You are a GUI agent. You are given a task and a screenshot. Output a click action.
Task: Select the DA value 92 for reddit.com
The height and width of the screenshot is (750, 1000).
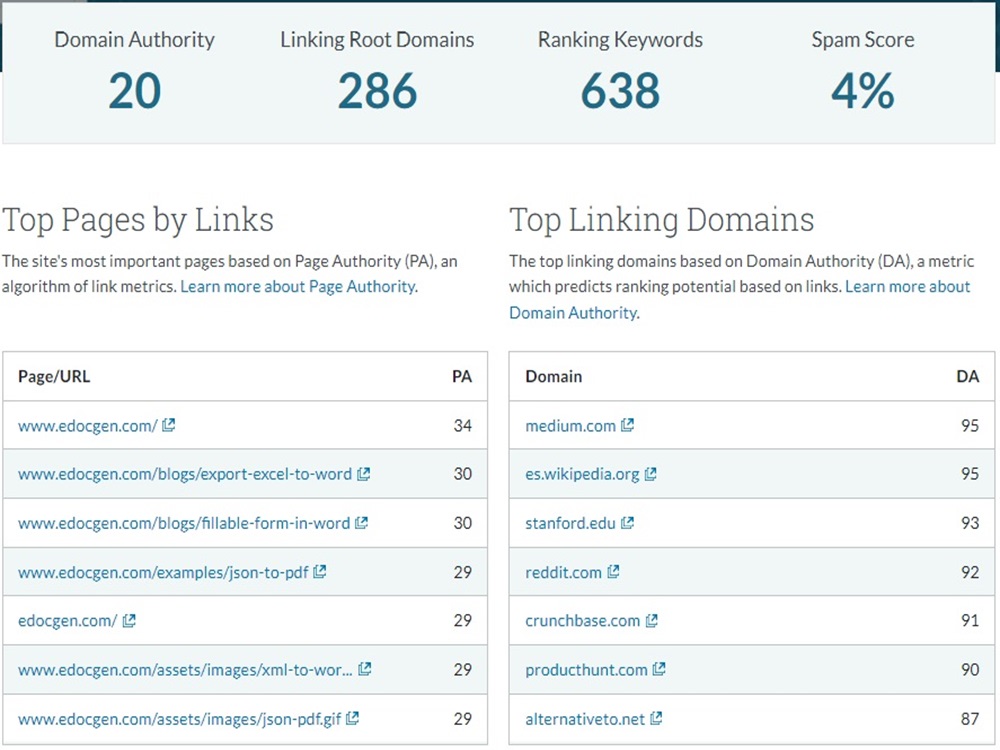click(970, 572)
